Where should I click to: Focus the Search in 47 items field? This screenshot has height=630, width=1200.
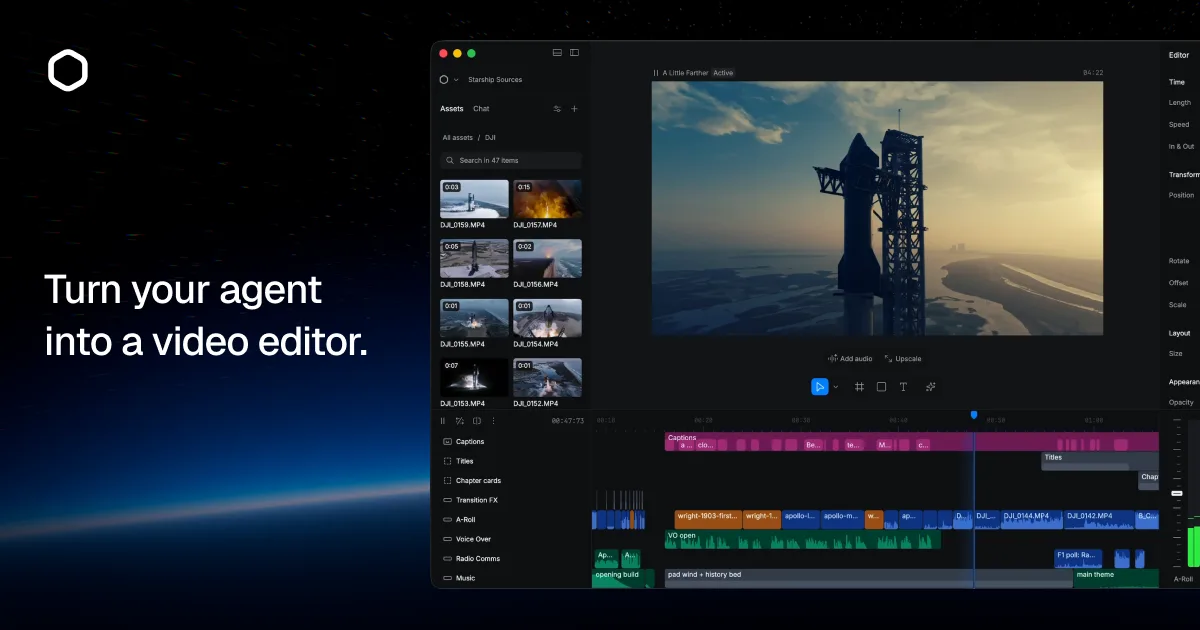[511, 160]
